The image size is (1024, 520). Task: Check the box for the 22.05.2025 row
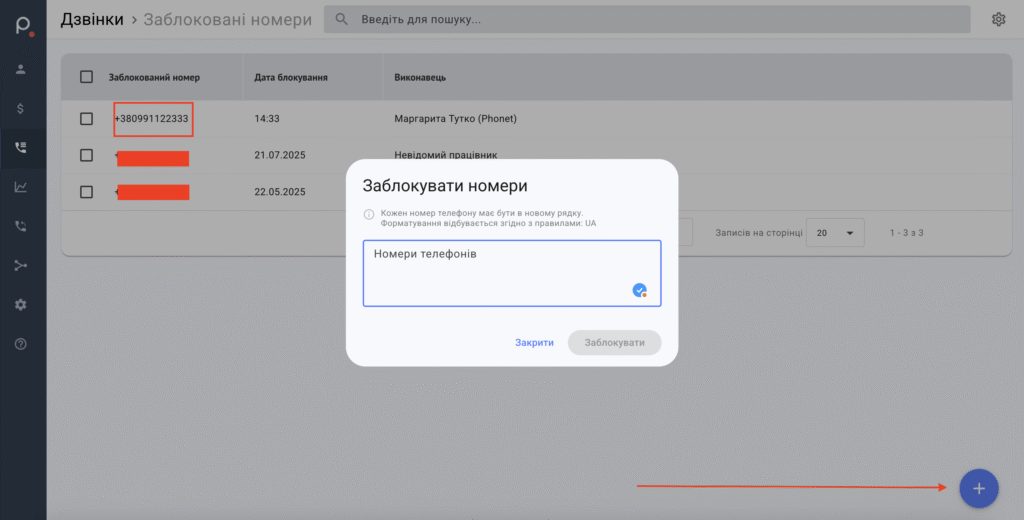click(86, 191)
